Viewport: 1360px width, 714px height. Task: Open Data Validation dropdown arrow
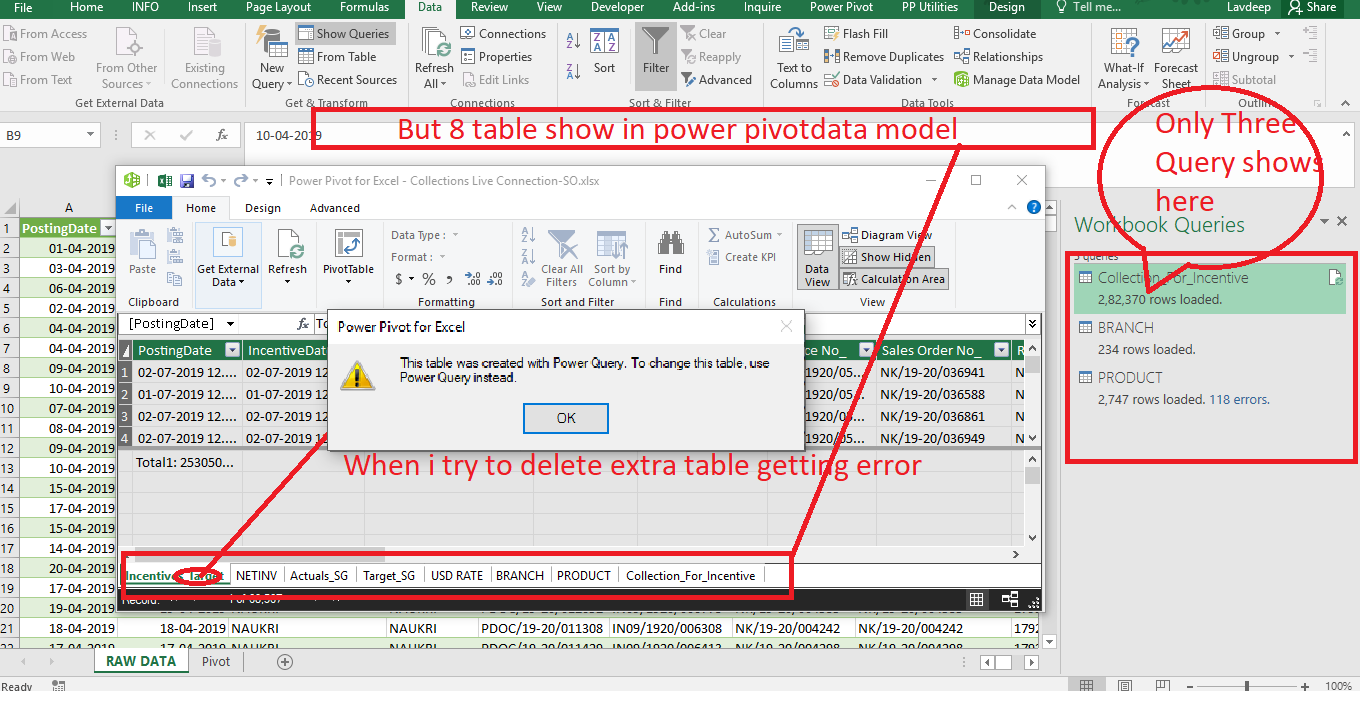coord(935,80)
